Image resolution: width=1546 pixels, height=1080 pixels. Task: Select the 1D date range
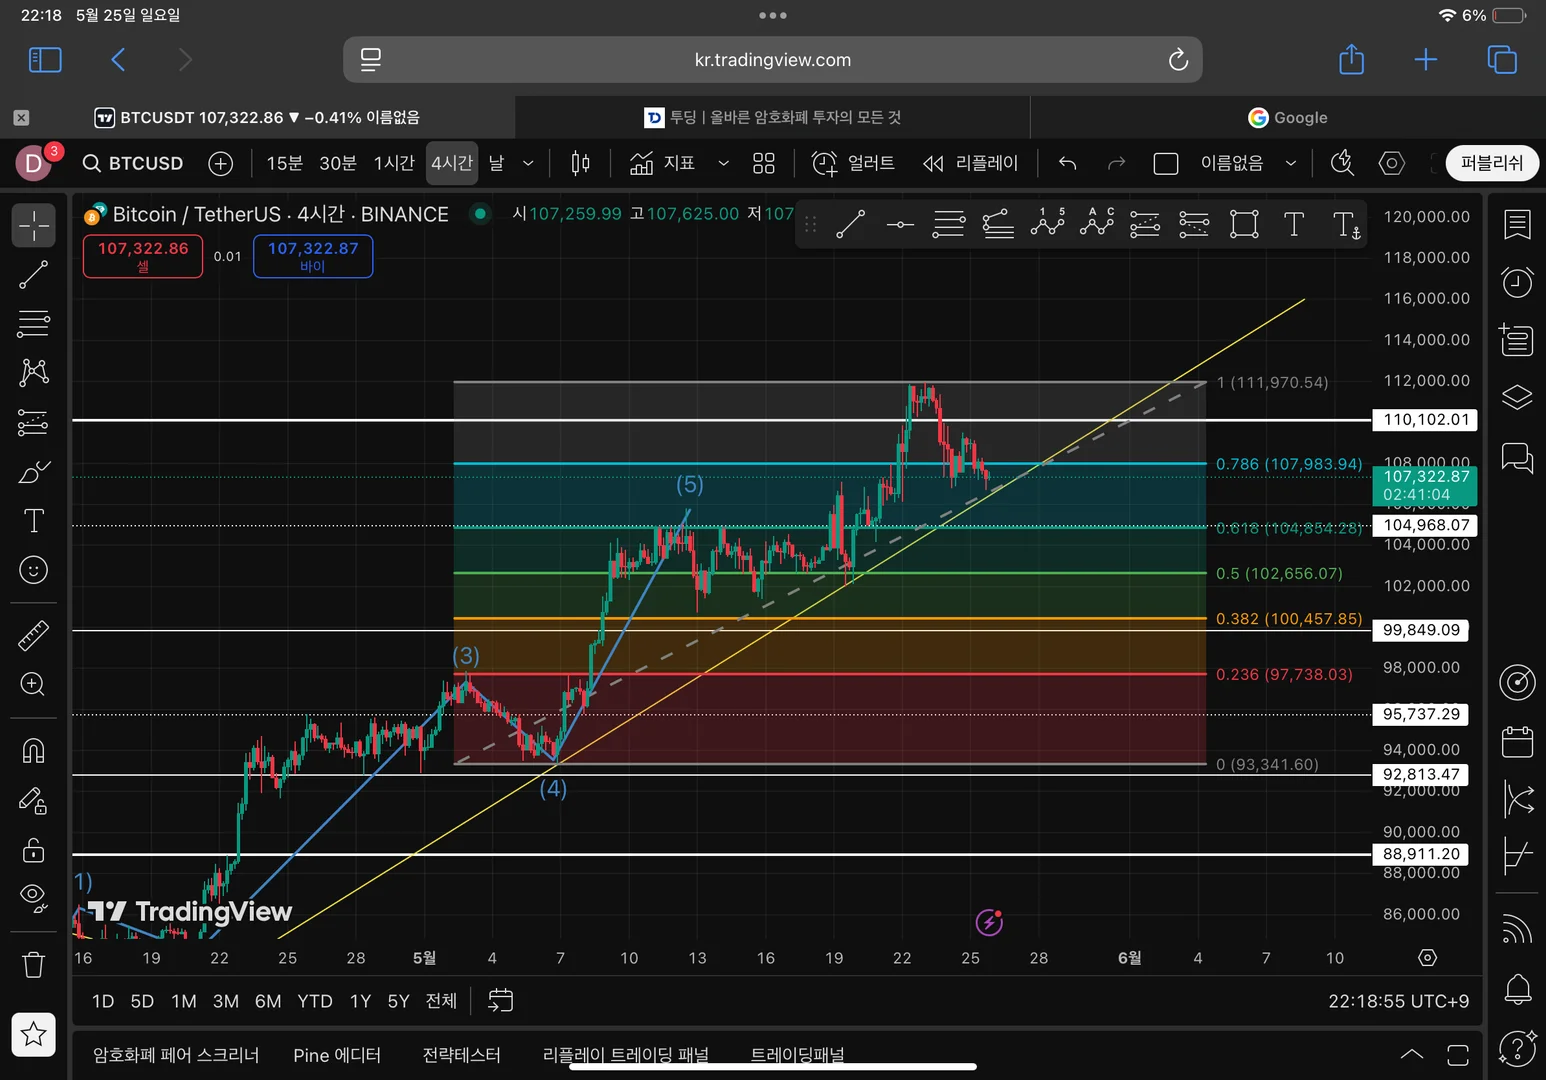click(x=103, y=1001)
